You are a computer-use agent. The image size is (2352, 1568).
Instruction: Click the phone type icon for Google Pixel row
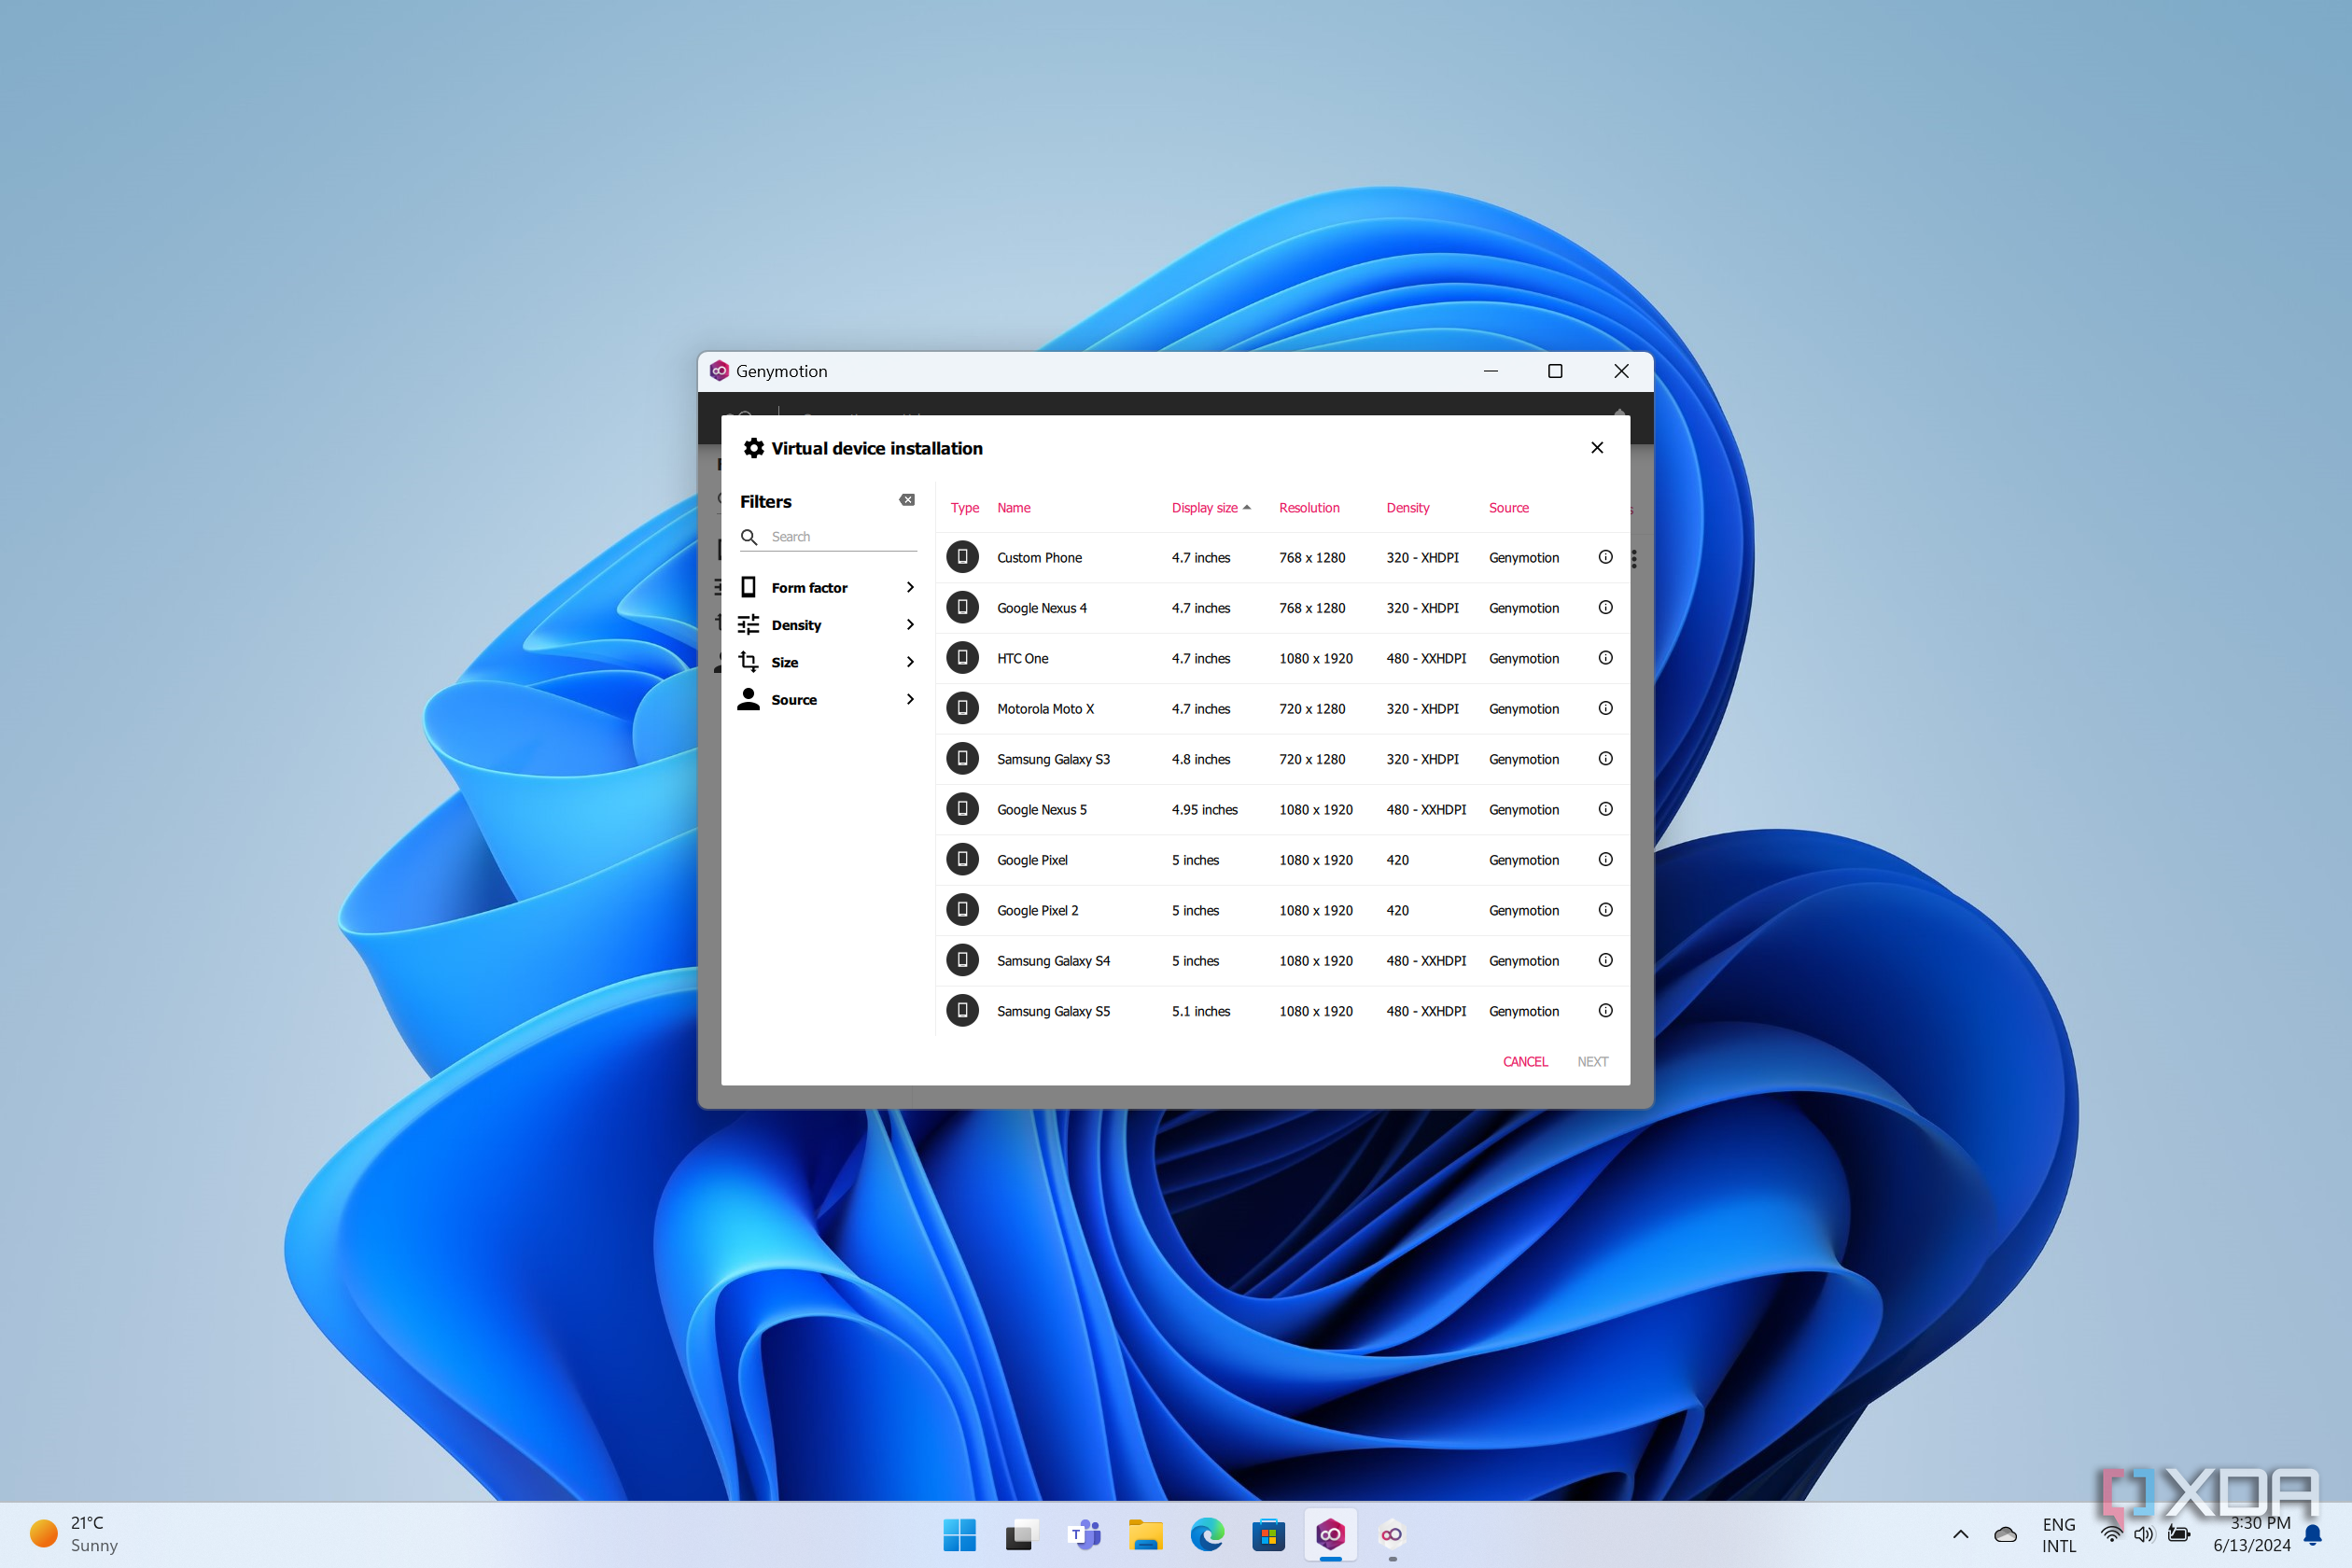962,859
